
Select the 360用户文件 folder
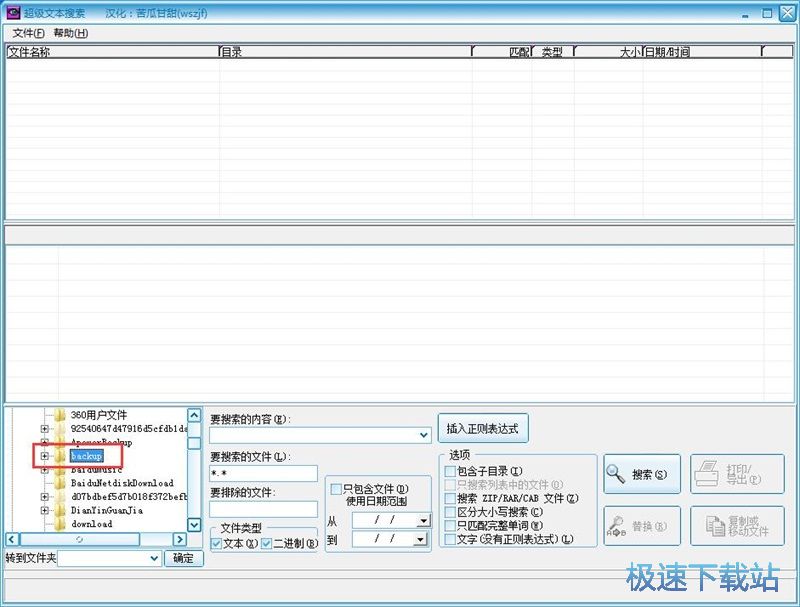(x=98, y=415)
